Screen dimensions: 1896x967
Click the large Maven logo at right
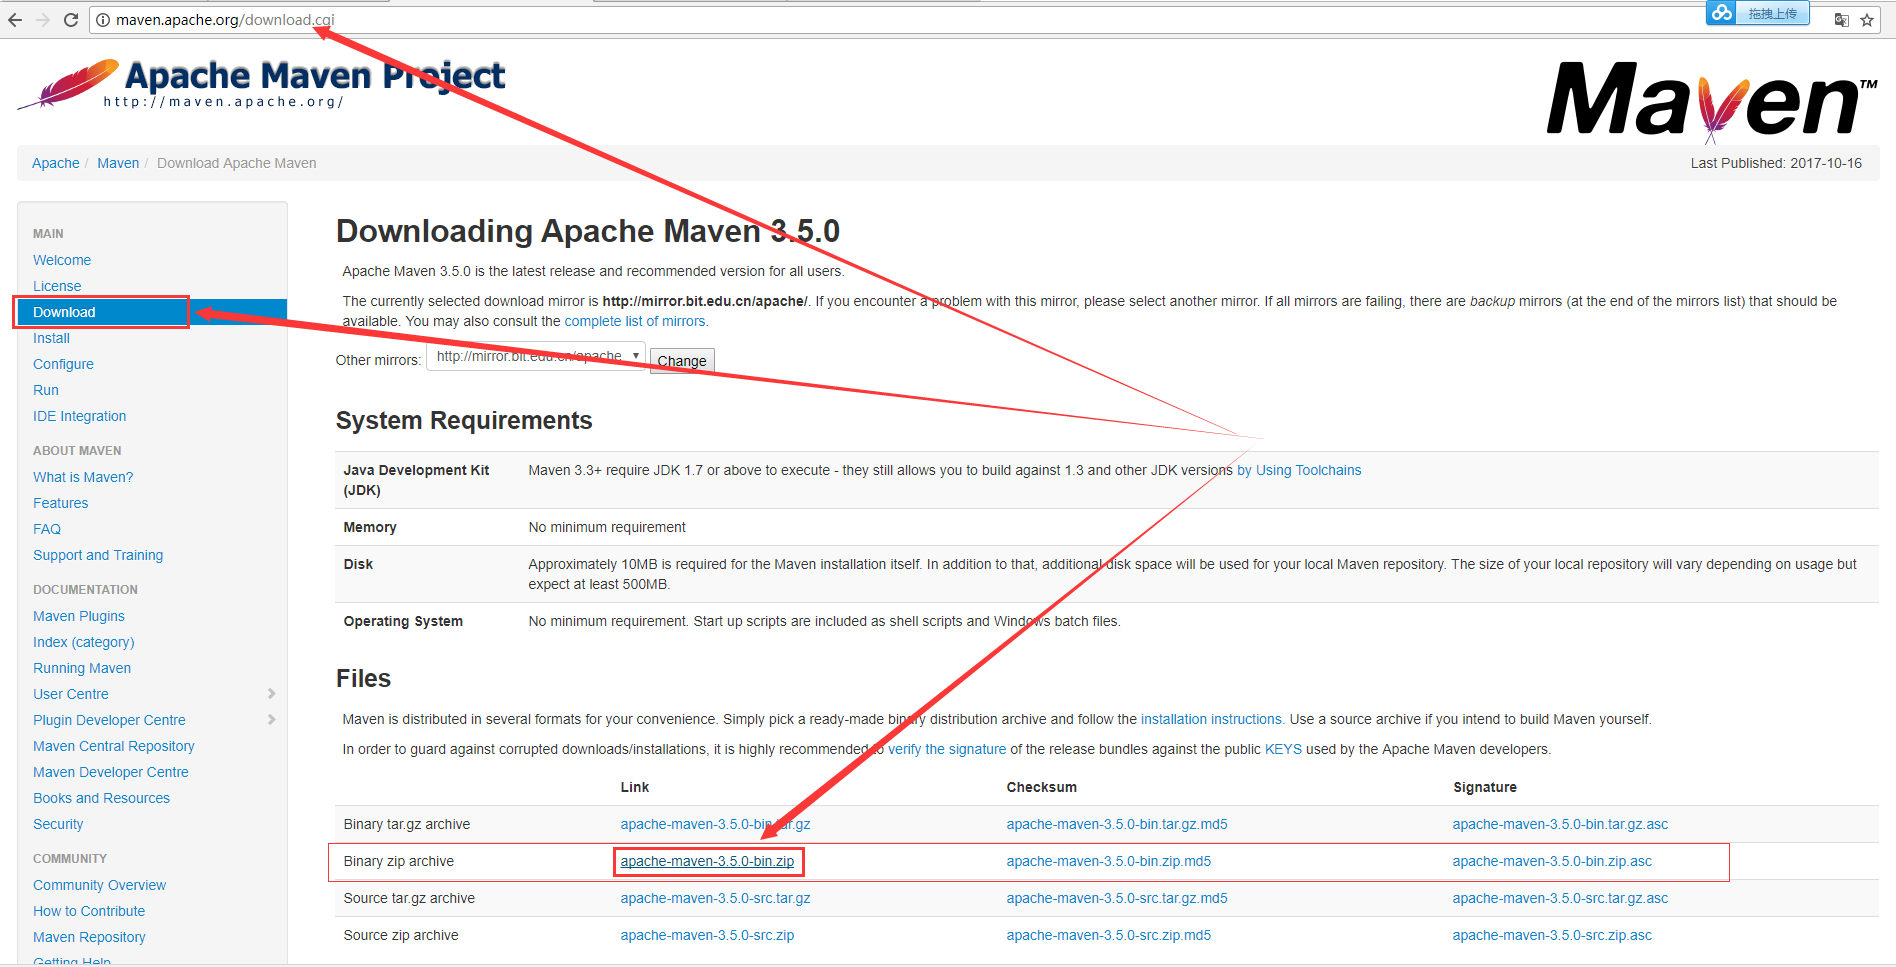click(x=1711, y=101)
